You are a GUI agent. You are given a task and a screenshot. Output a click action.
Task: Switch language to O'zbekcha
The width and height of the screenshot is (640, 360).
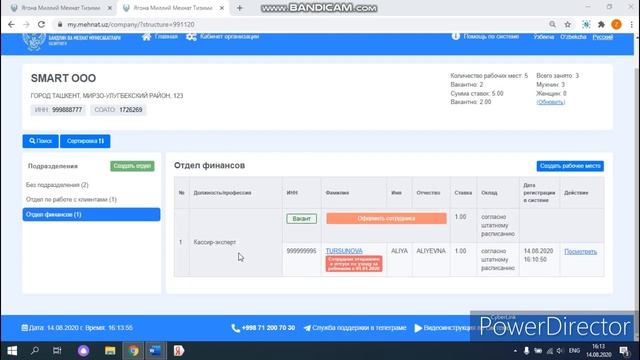(x=573, y=37)
